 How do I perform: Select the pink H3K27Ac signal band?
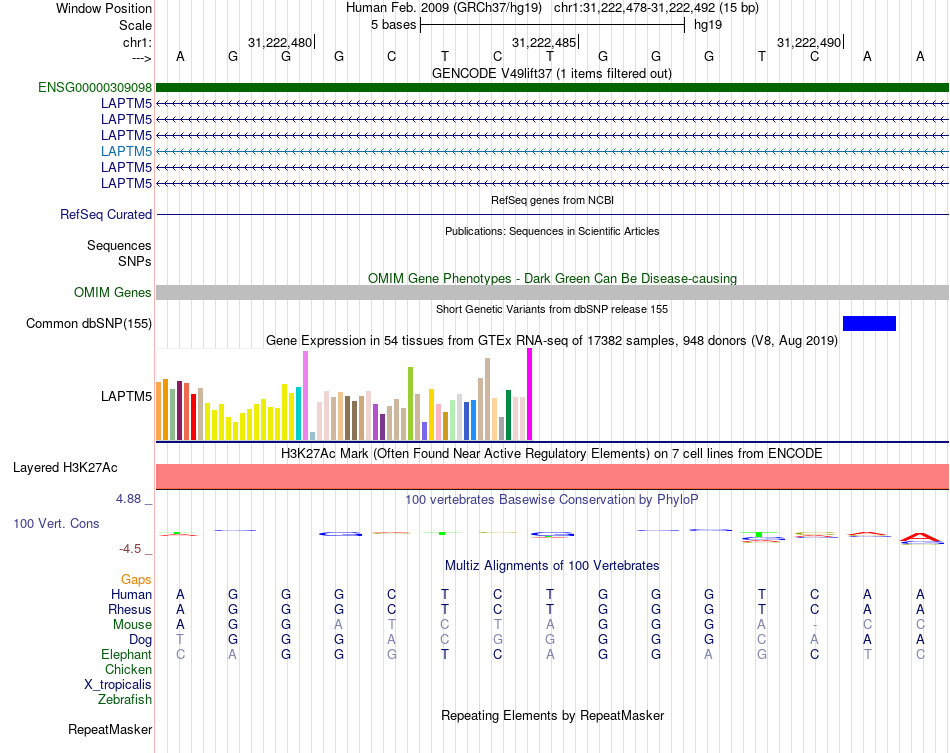tap(552, 476)
